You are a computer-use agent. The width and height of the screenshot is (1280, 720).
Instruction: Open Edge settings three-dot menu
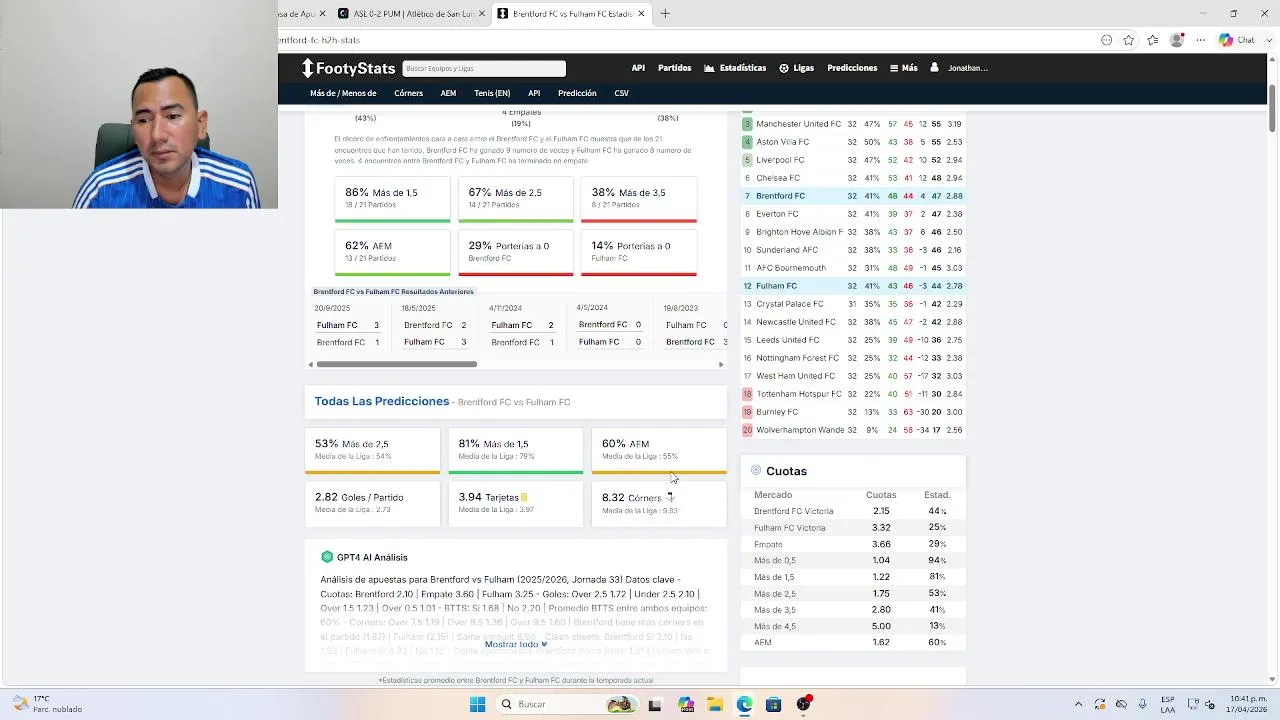click(x=1200, y=40)
